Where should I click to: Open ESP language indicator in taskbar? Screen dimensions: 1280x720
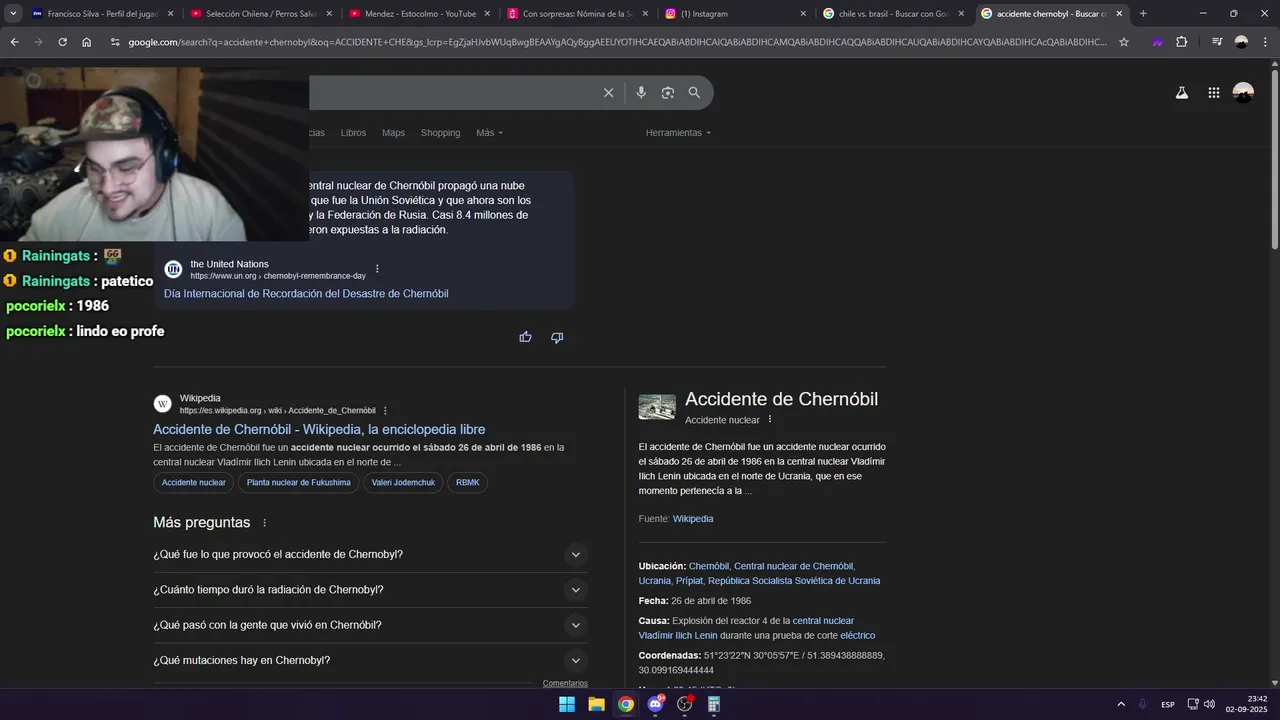pyautogui.click(x=1168, y=705)
